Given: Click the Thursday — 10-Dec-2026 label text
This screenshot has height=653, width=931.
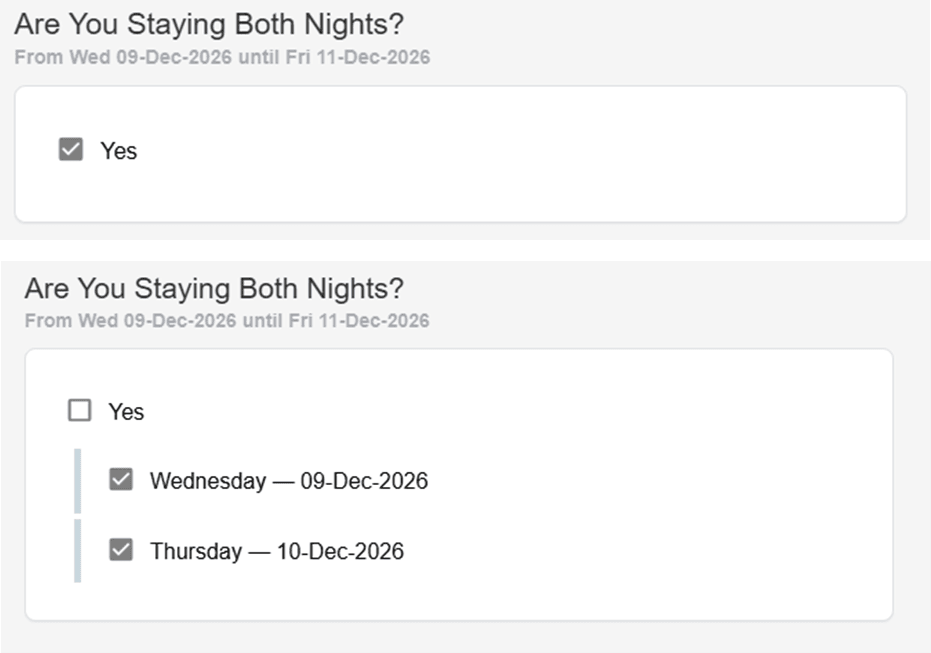Looking at the screenshot, I should pos(276,551).
